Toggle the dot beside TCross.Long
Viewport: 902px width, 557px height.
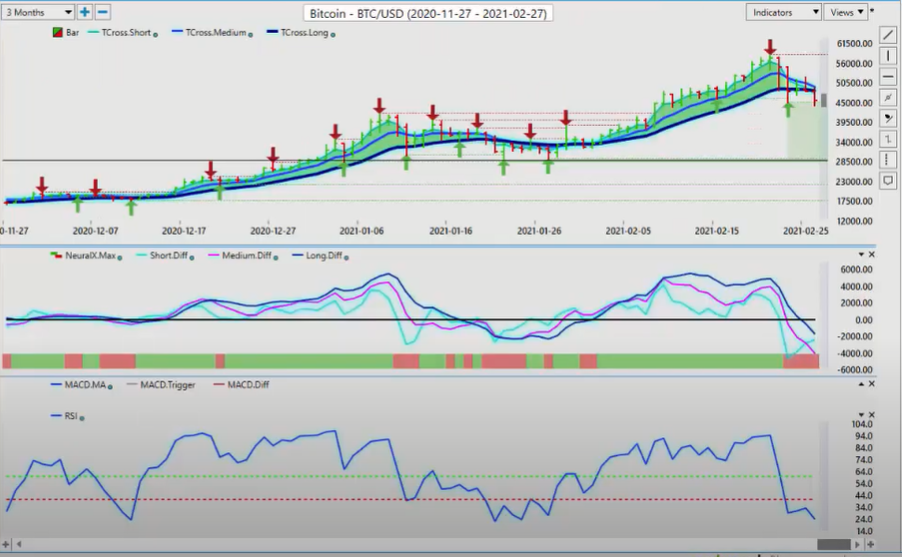[x=333, y=35]
